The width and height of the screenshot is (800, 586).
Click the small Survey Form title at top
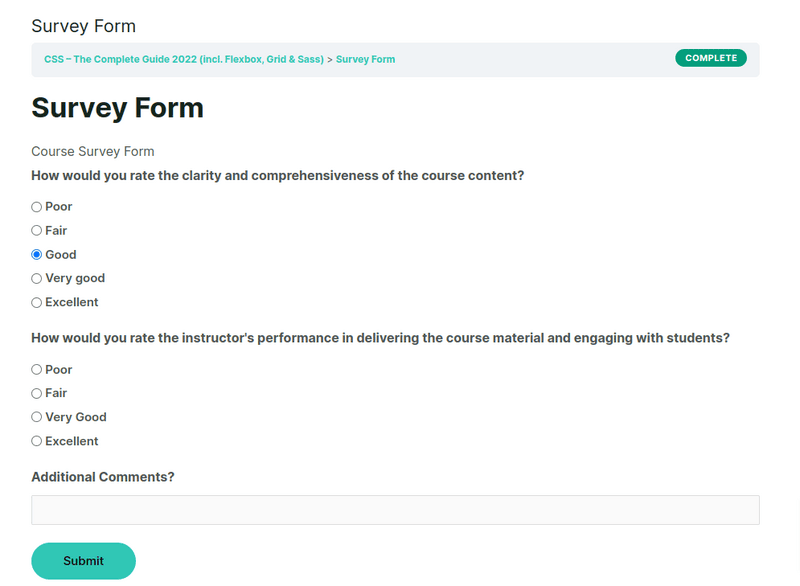coord(83,25)
